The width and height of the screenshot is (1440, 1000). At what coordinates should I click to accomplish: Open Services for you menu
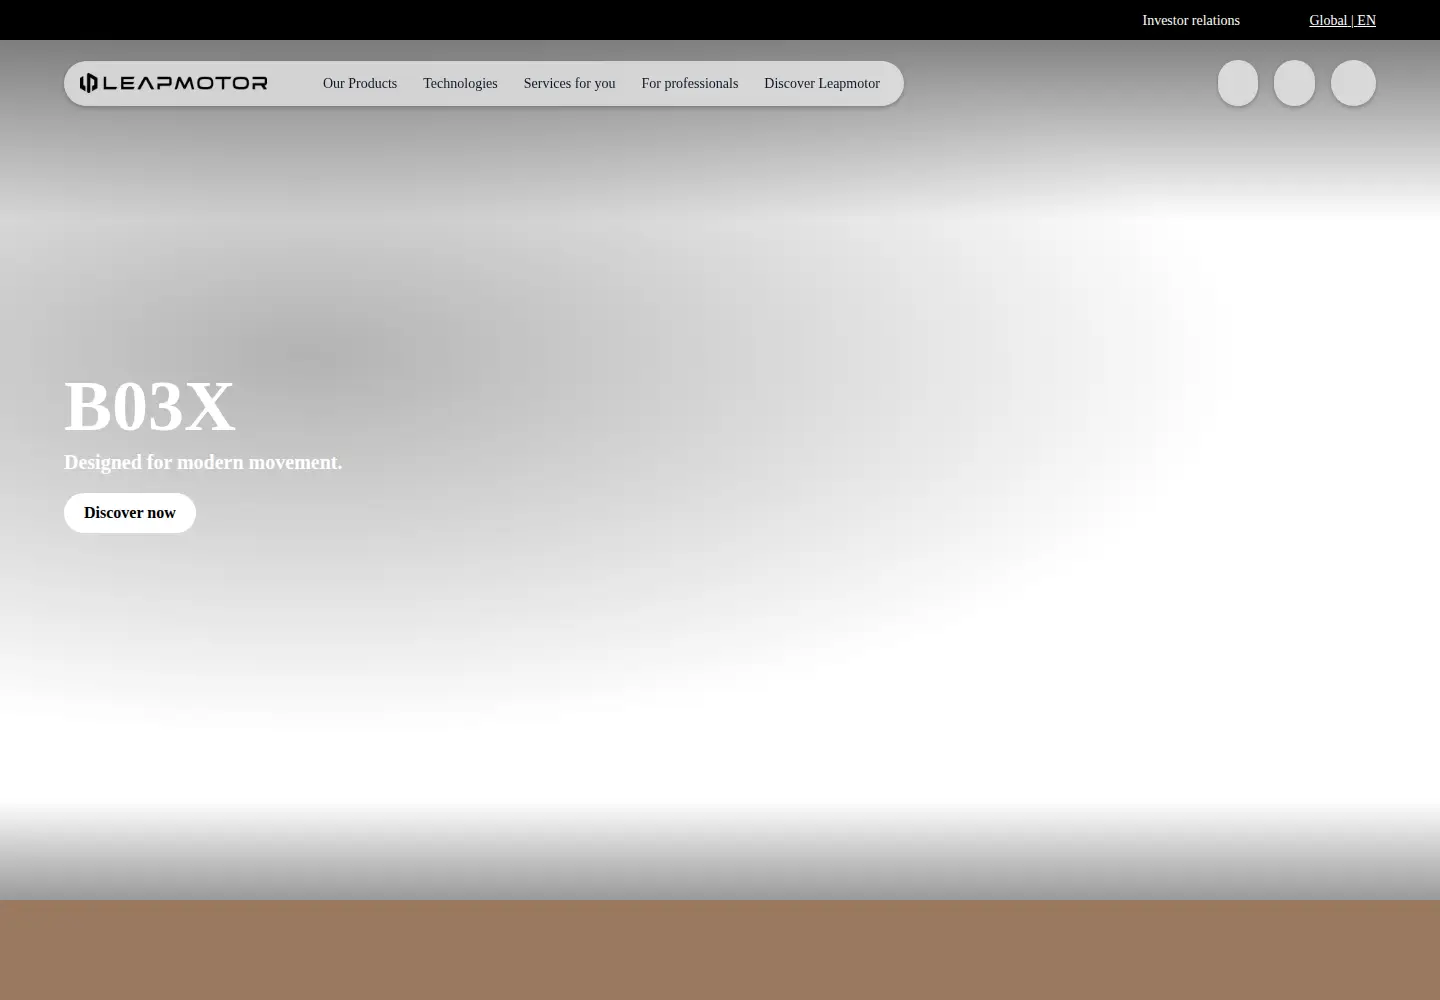click(569, 83)
